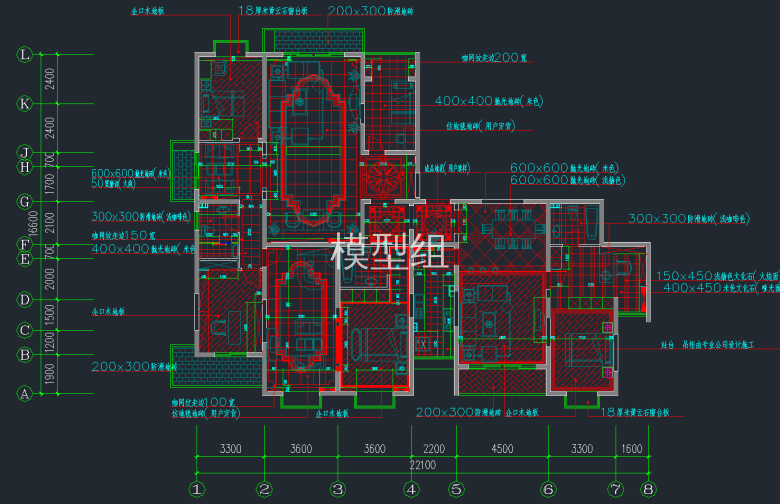Click the vertical 16600 overall dimension
Screen dimensions: 780x504
click(x=33, y=224)
